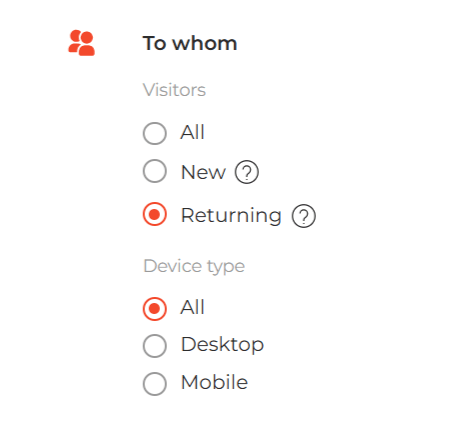Click the Visitors group label
The width and height of the screenshot is (471, 438).
point(174,90)
